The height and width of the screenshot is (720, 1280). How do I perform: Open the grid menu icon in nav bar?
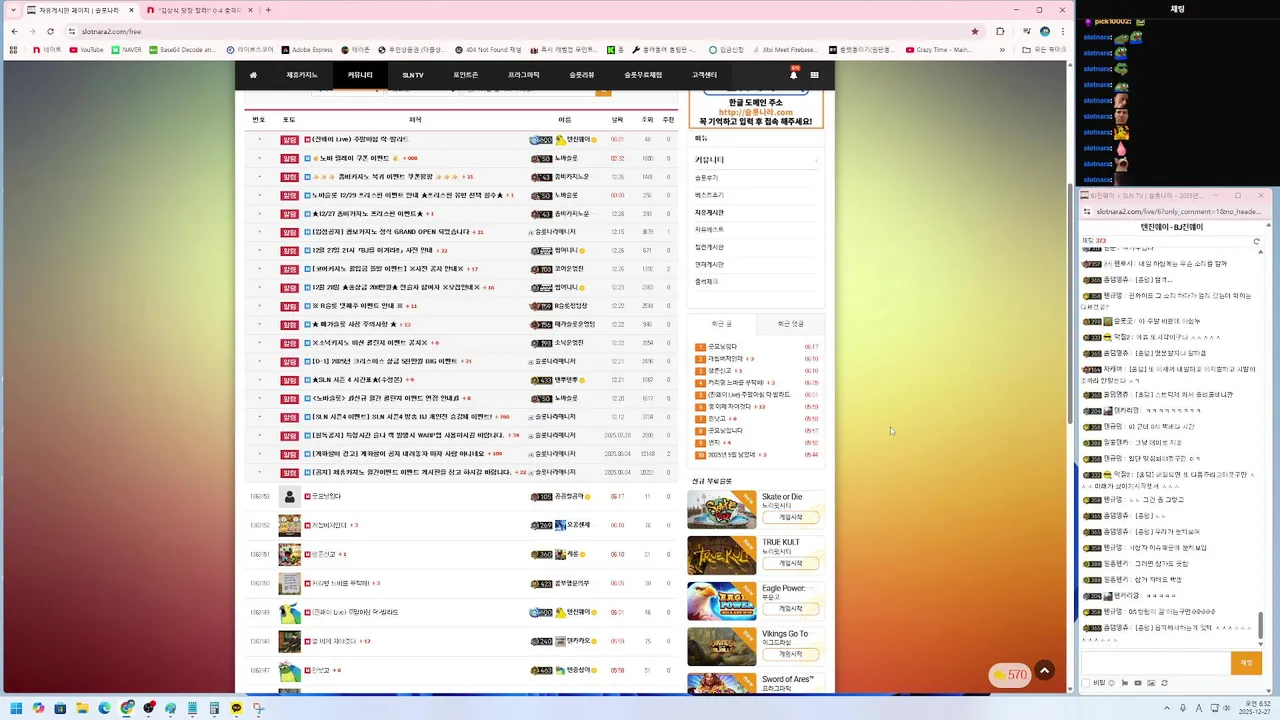(815, 75)
